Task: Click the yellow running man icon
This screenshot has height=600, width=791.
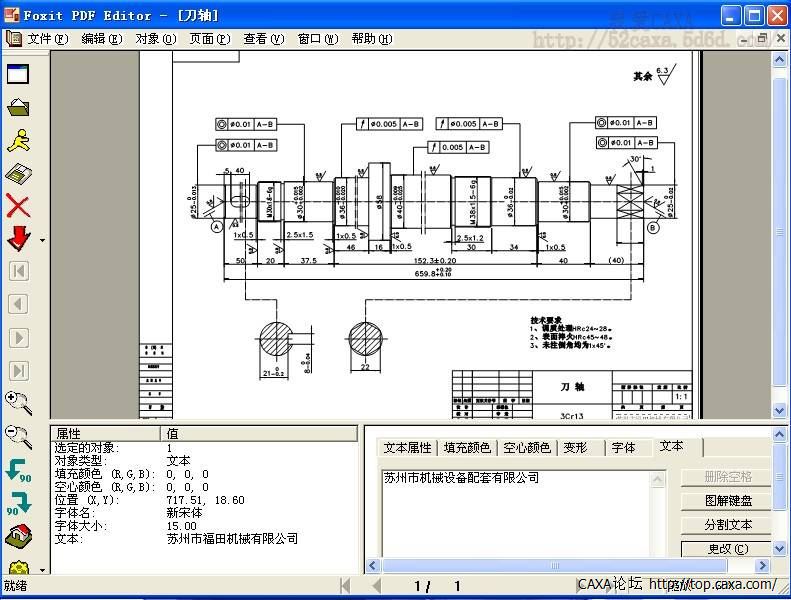Action: point(18,140)
